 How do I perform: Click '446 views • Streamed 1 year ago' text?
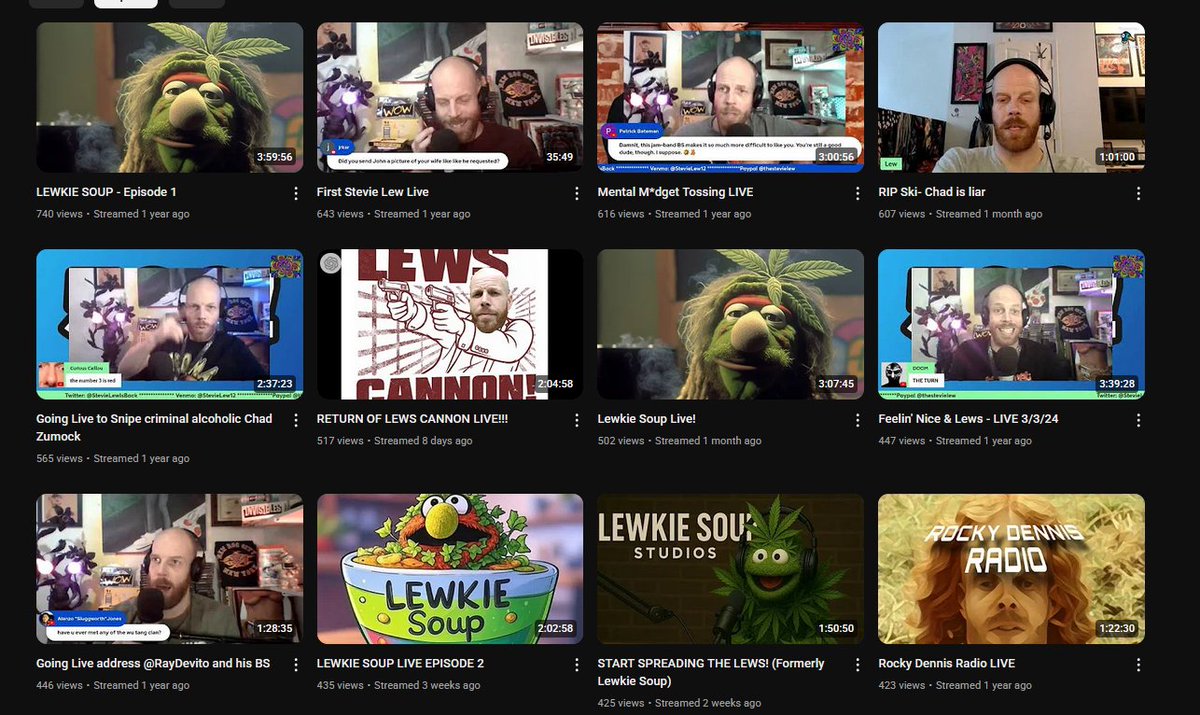[113, 686]
